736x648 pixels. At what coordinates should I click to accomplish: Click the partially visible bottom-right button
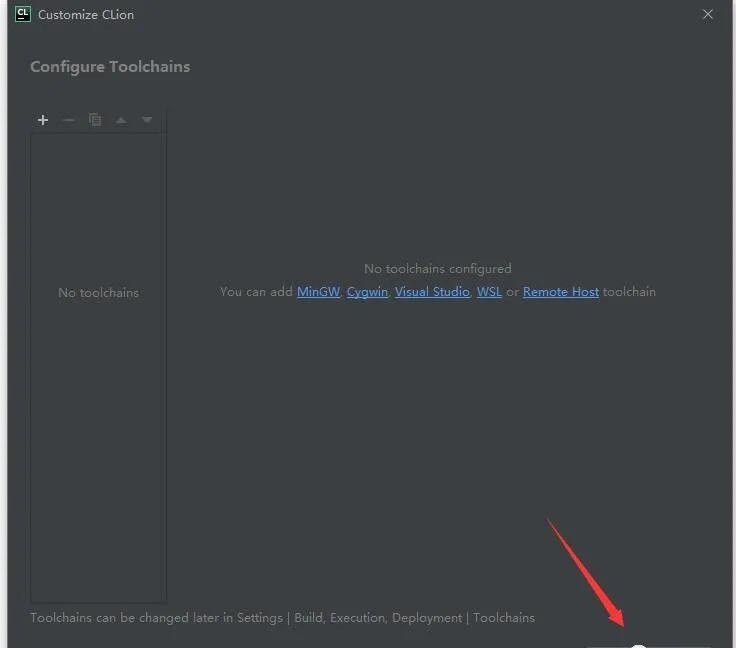(648, 644)
